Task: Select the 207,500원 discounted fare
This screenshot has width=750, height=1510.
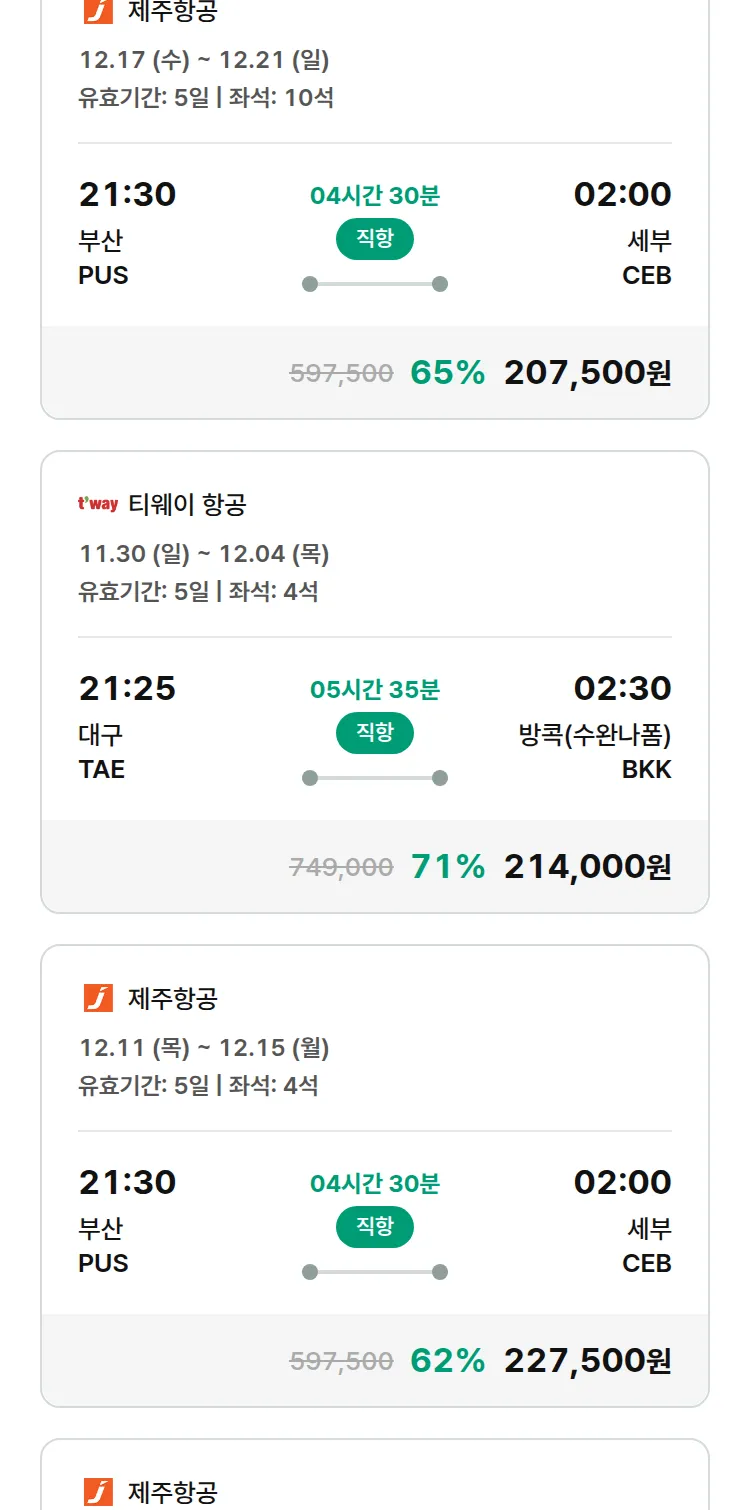Action: pyautogui.click(x=587, y=373)
